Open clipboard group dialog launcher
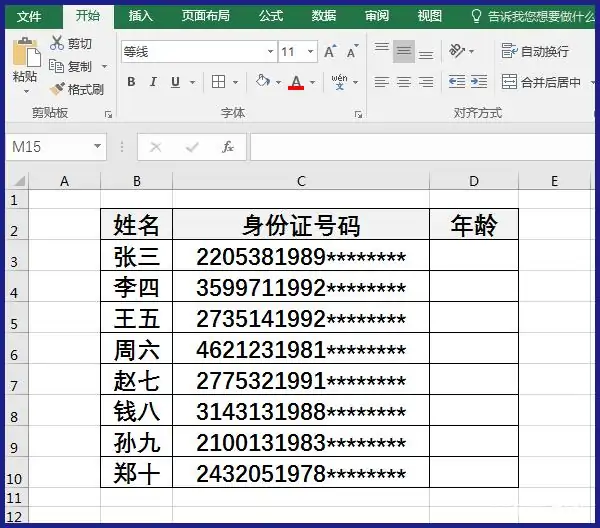The height and width of the screenshot is (528, 600). tap(108, 114)
